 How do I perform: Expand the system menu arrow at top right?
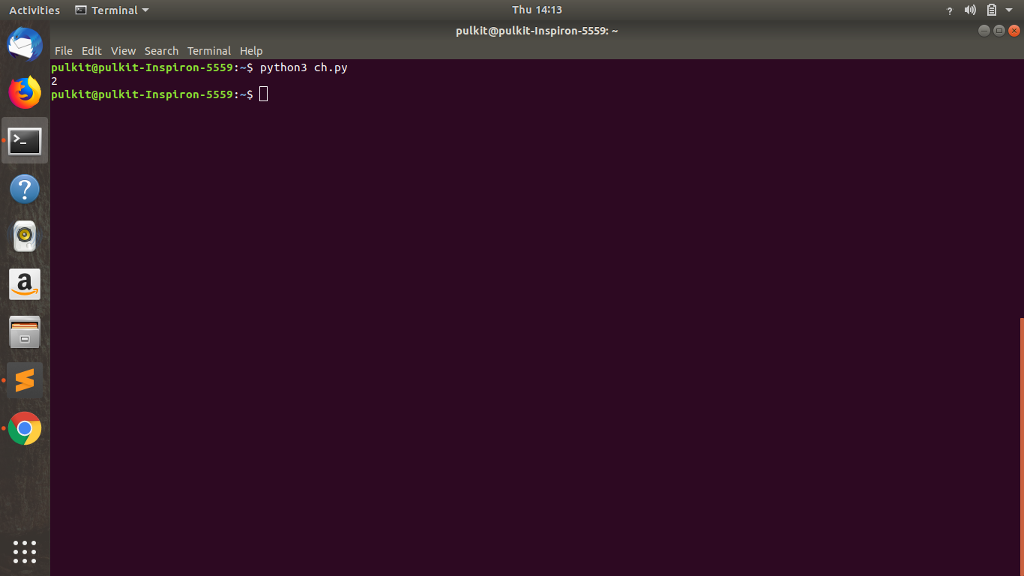click(1009, 10)
